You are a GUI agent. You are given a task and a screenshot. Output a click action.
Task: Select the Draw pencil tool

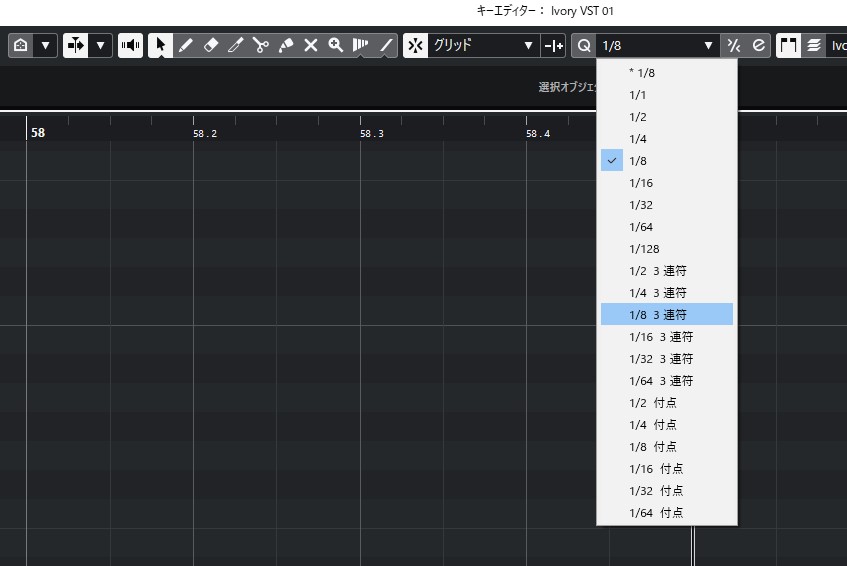pos(185,45)
